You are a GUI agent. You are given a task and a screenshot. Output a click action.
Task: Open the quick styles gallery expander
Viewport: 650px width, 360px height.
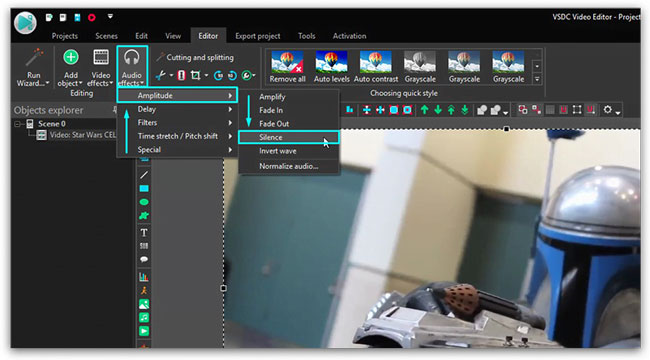tap(537, 79)
